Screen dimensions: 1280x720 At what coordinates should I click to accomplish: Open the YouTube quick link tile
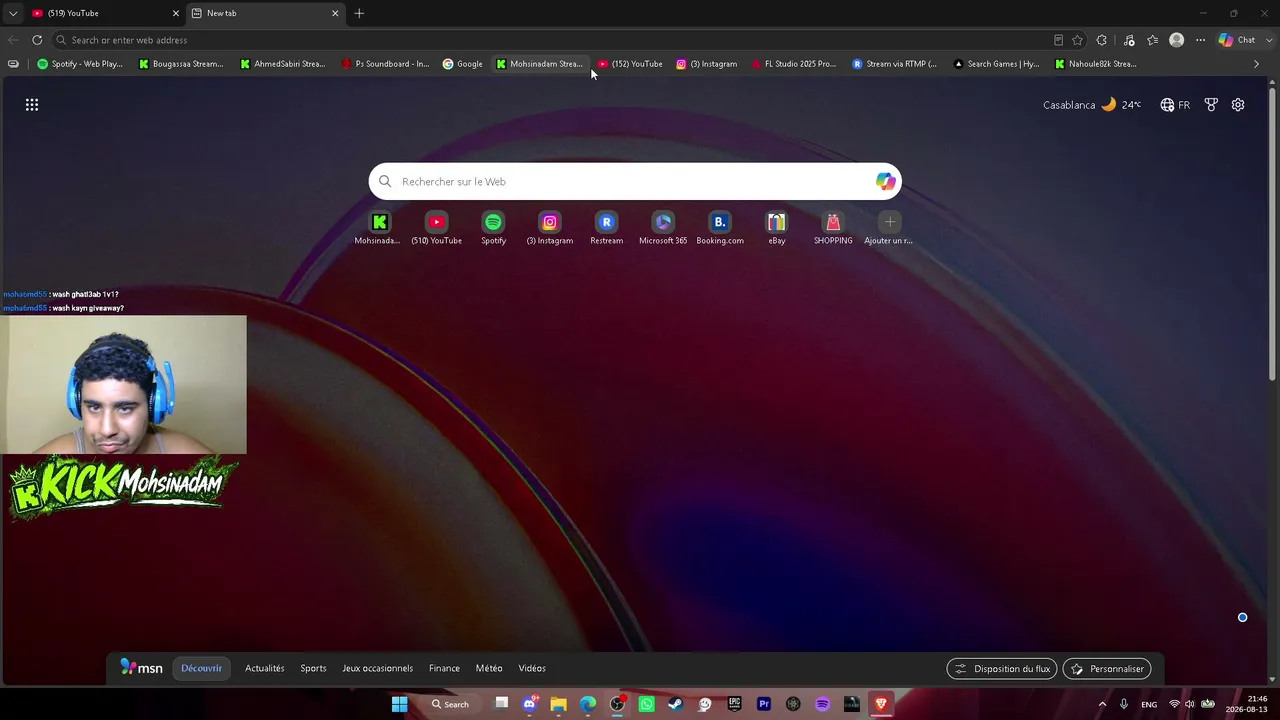pyautogui.click(x=436, y=227)
